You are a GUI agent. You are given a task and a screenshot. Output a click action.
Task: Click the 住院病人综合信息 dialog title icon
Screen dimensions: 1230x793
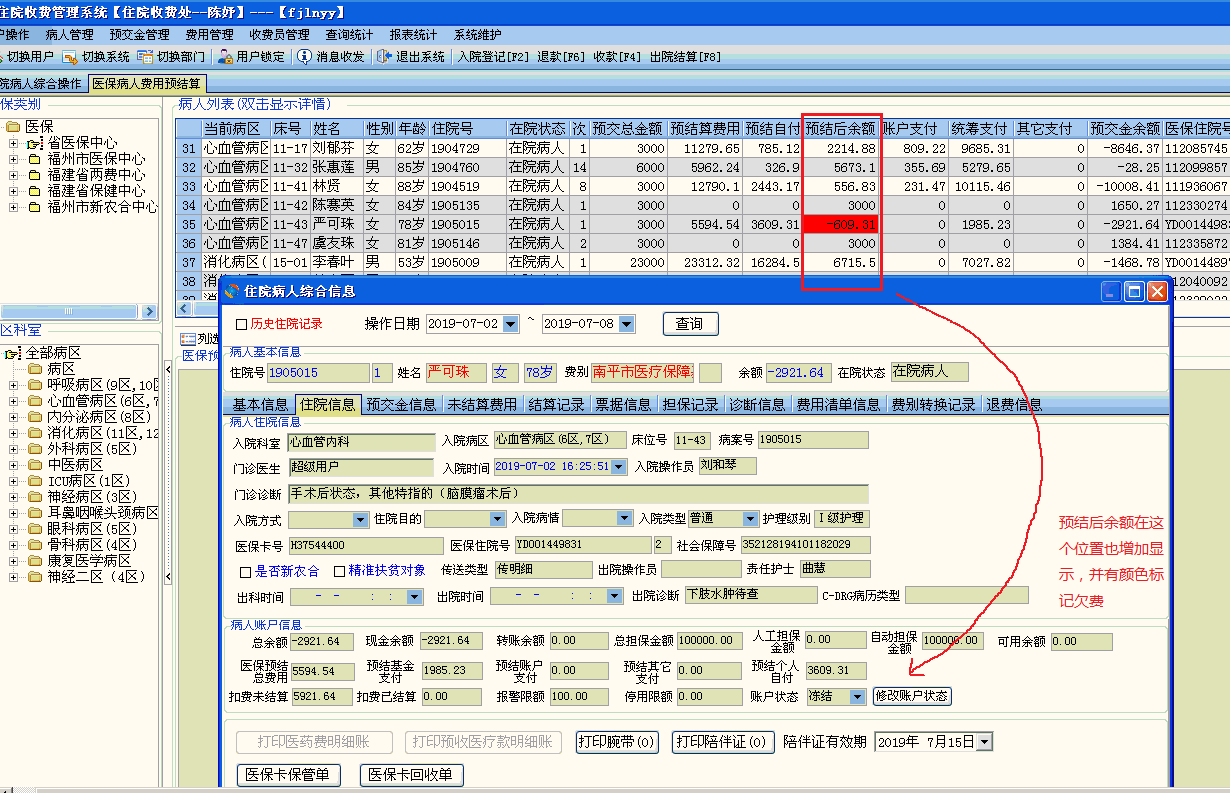(232, 292)
